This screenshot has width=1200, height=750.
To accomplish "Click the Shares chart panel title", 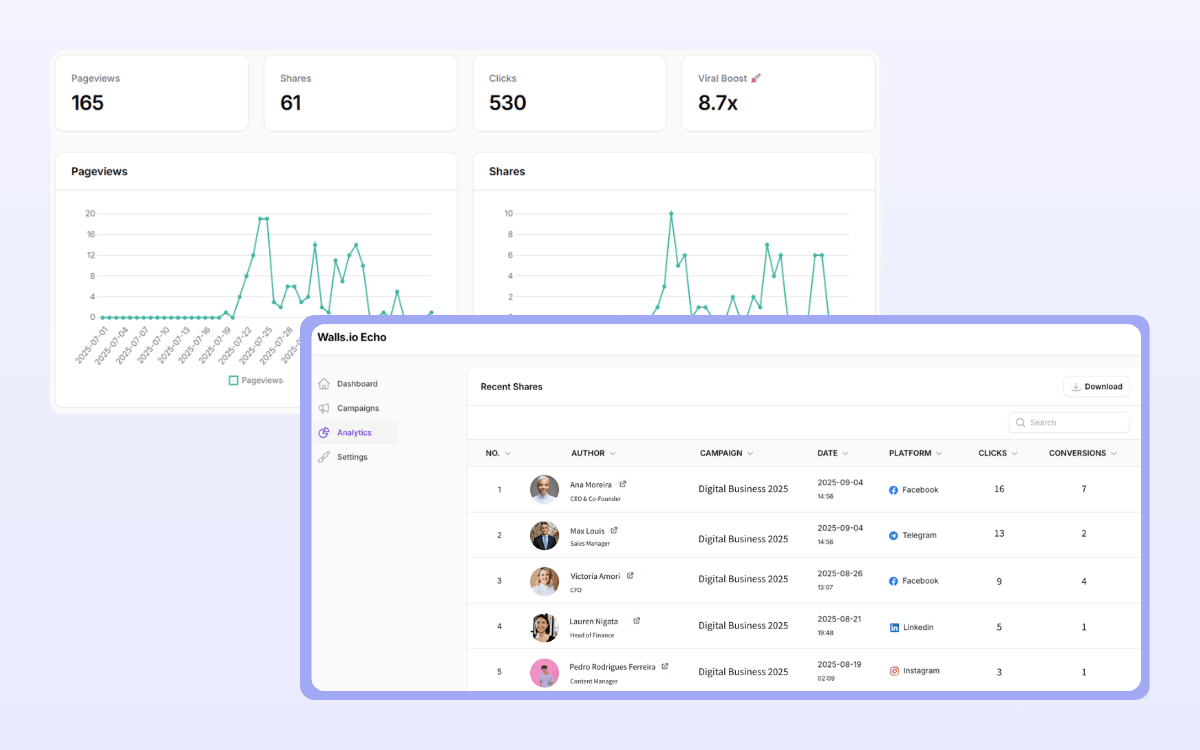I will 507,172.
